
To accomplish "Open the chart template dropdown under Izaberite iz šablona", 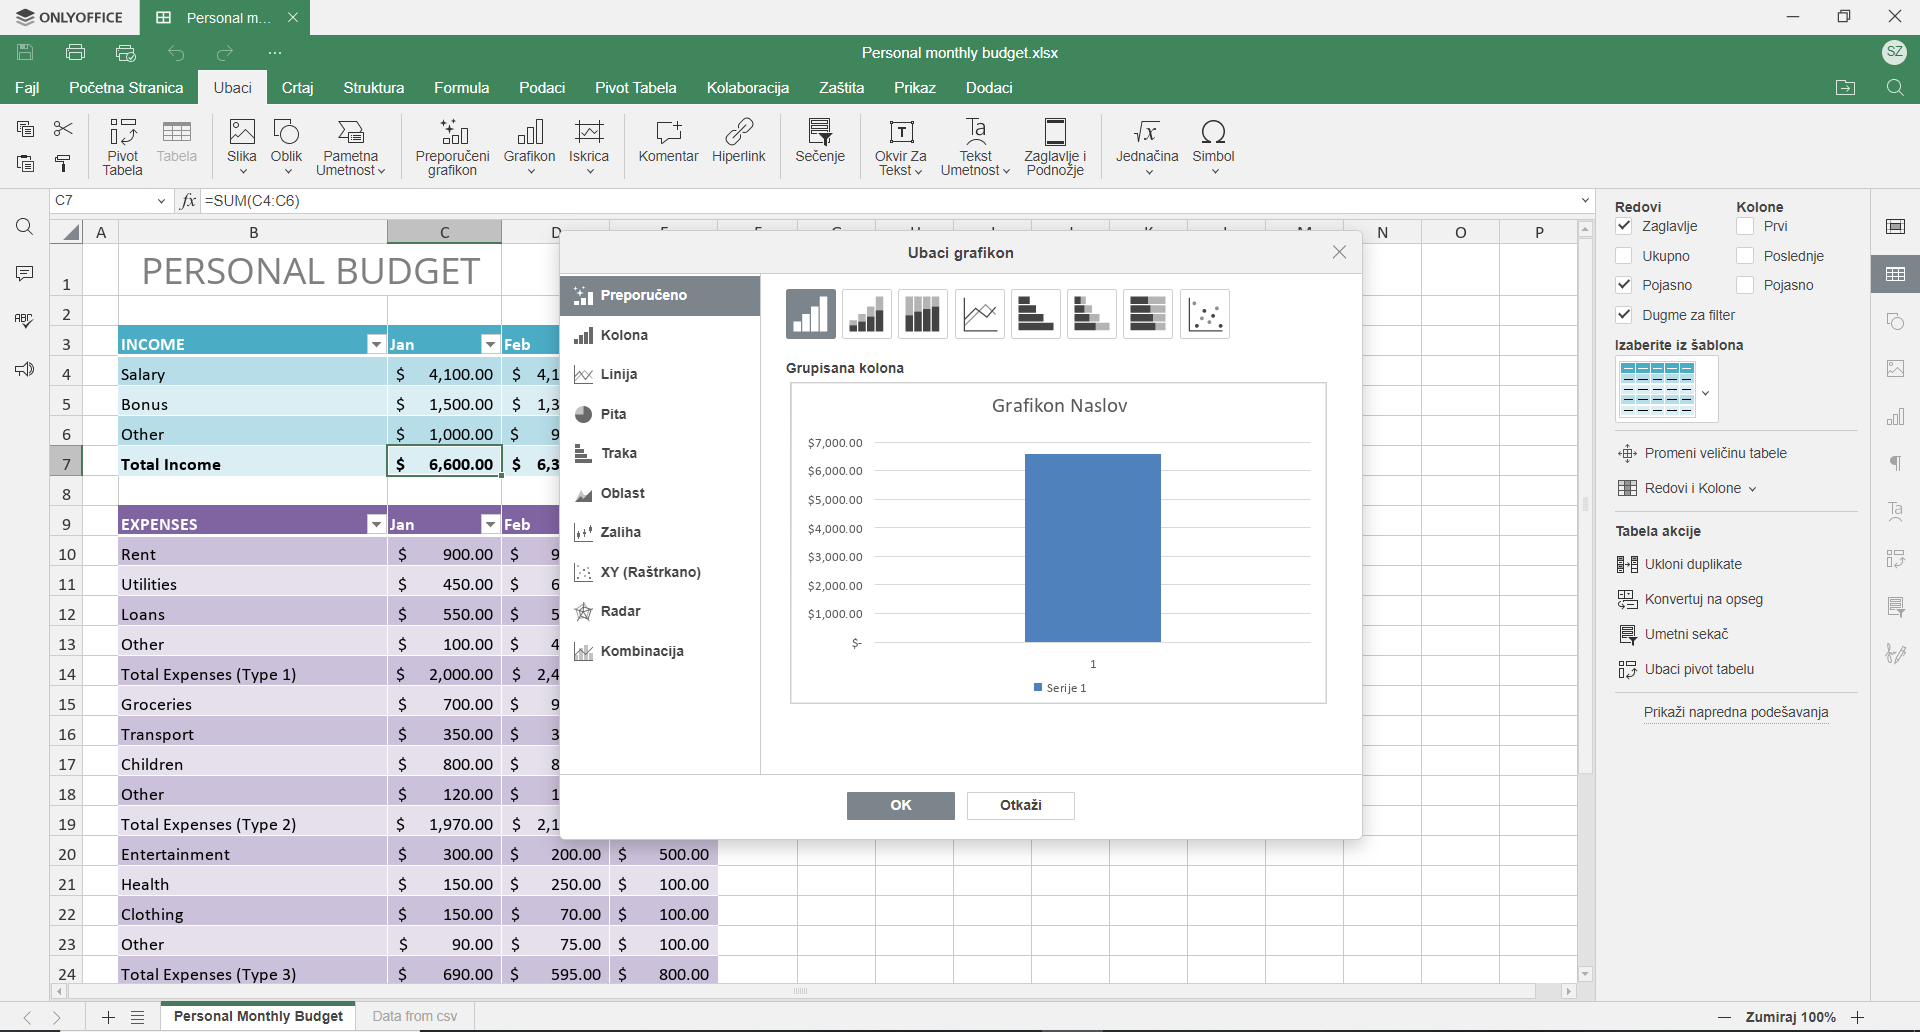I will tap(1706, 394).
